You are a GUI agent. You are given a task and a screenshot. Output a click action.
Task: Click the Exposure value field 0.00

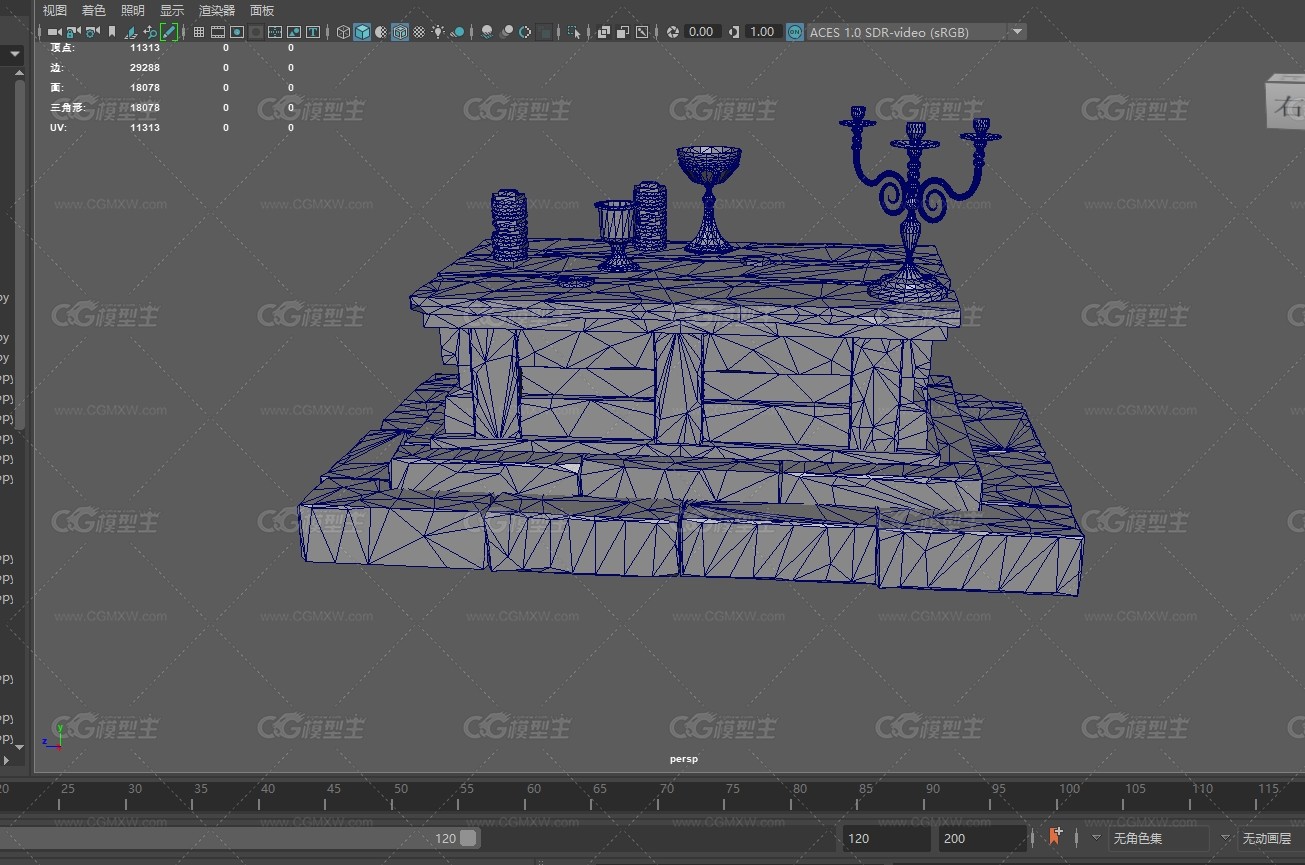[702, 32]
